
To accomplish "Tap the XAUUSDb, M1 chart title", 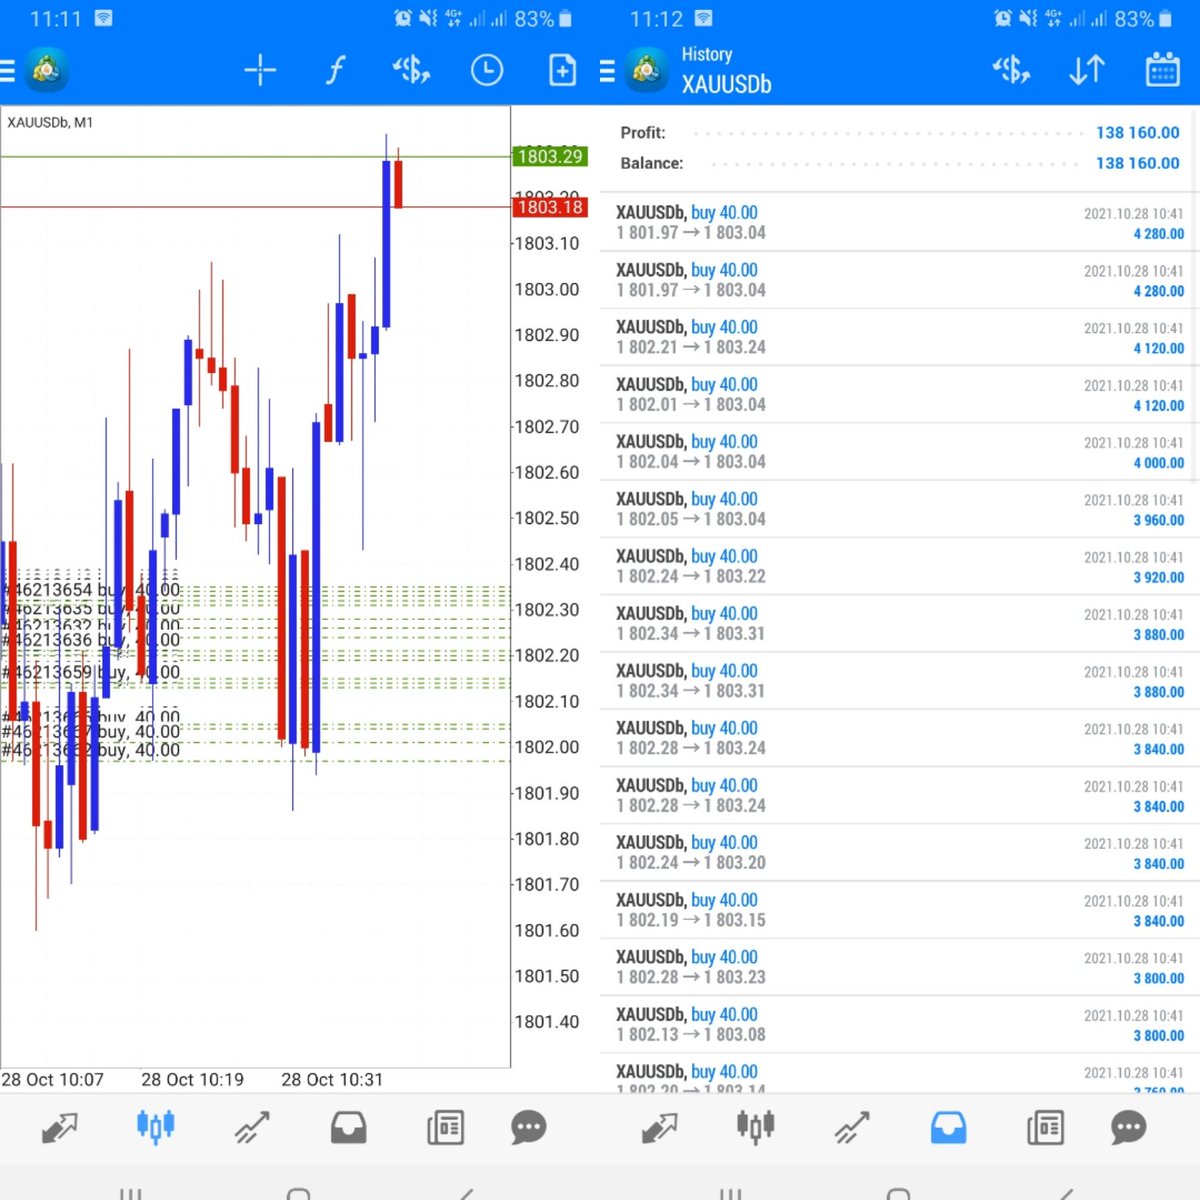I will pos(50,122).
